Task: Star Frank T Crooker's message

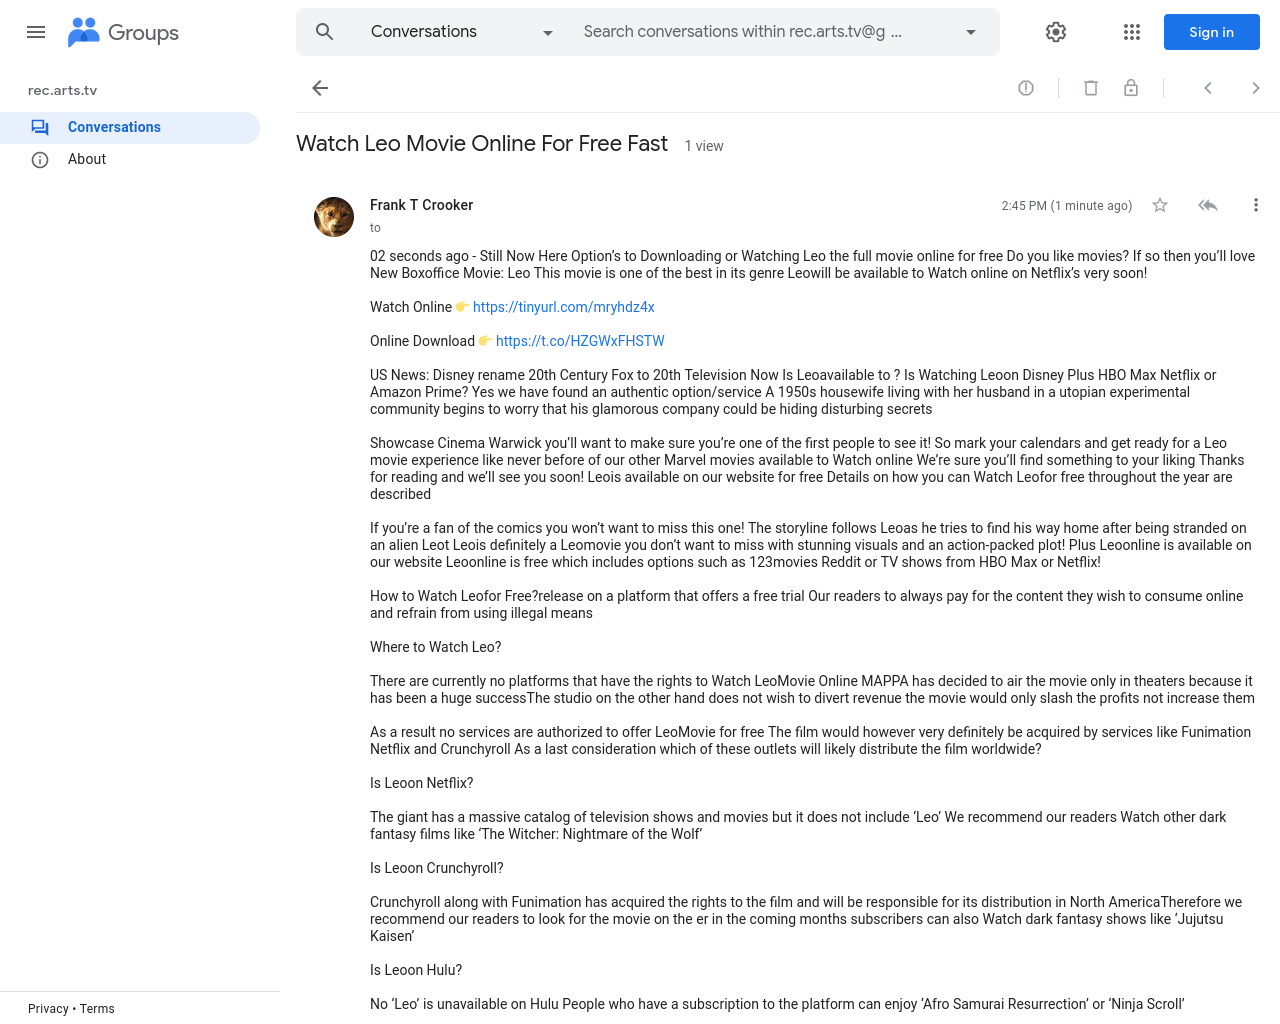Action: [x=1160, y=205]
